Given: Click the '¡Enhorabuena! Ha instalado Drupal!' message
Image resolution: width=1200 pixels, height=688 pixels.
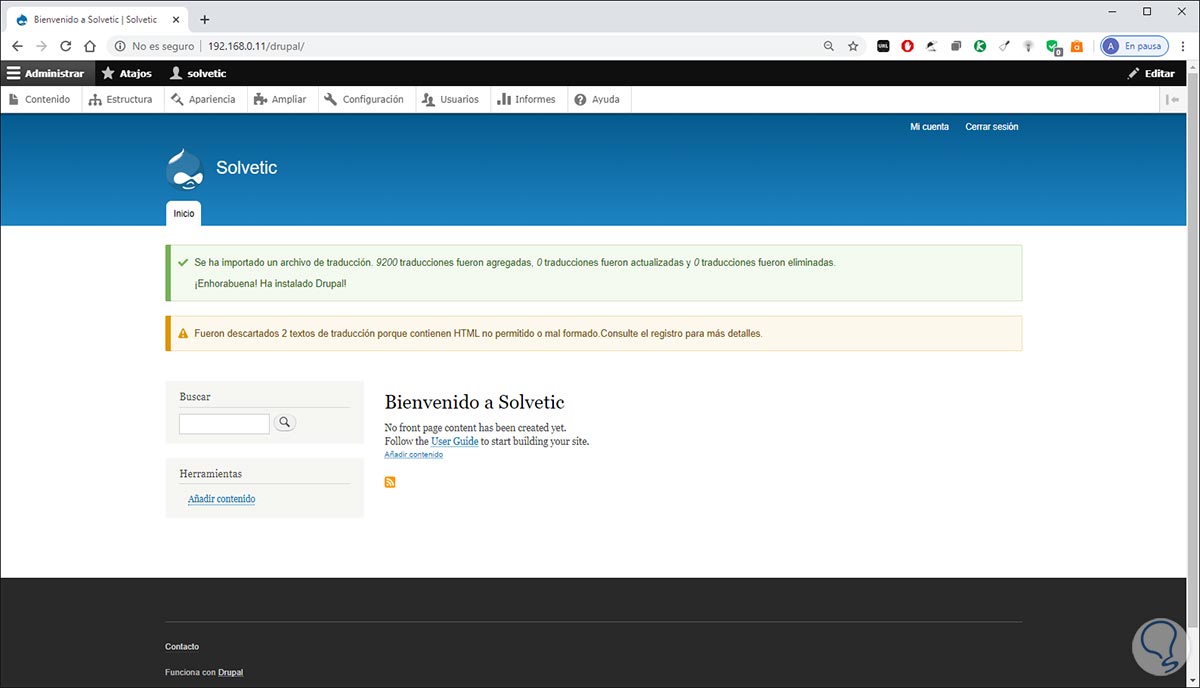Looking at the screenshot, I should [271, 283].
